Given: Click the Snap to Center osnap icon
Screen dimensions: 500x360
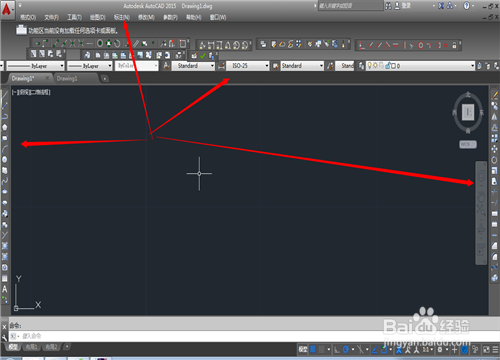Looking at the screenshot, I should [x=100, y=43].
